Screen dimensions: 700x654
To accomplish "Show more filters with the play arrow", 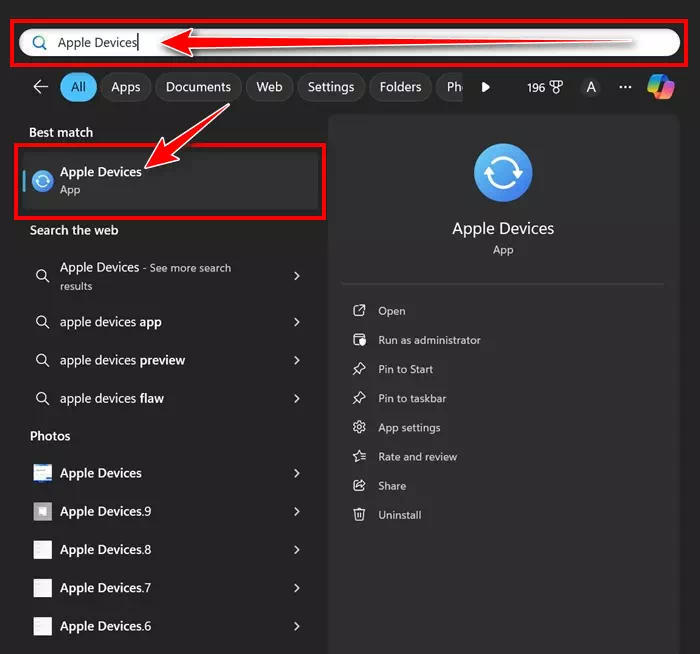I will click(x=486, y=87).
